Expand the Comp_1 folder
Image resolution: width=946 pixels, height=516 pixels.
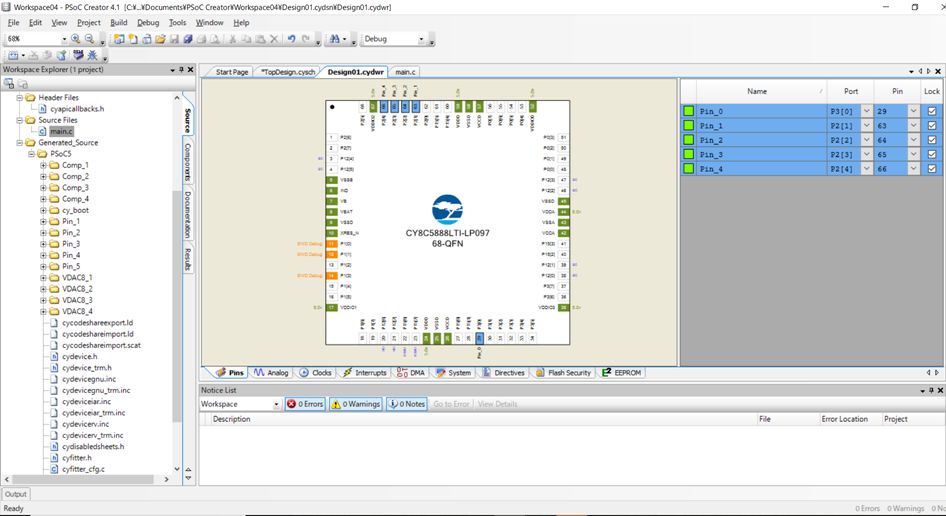[x=43, y=165]
